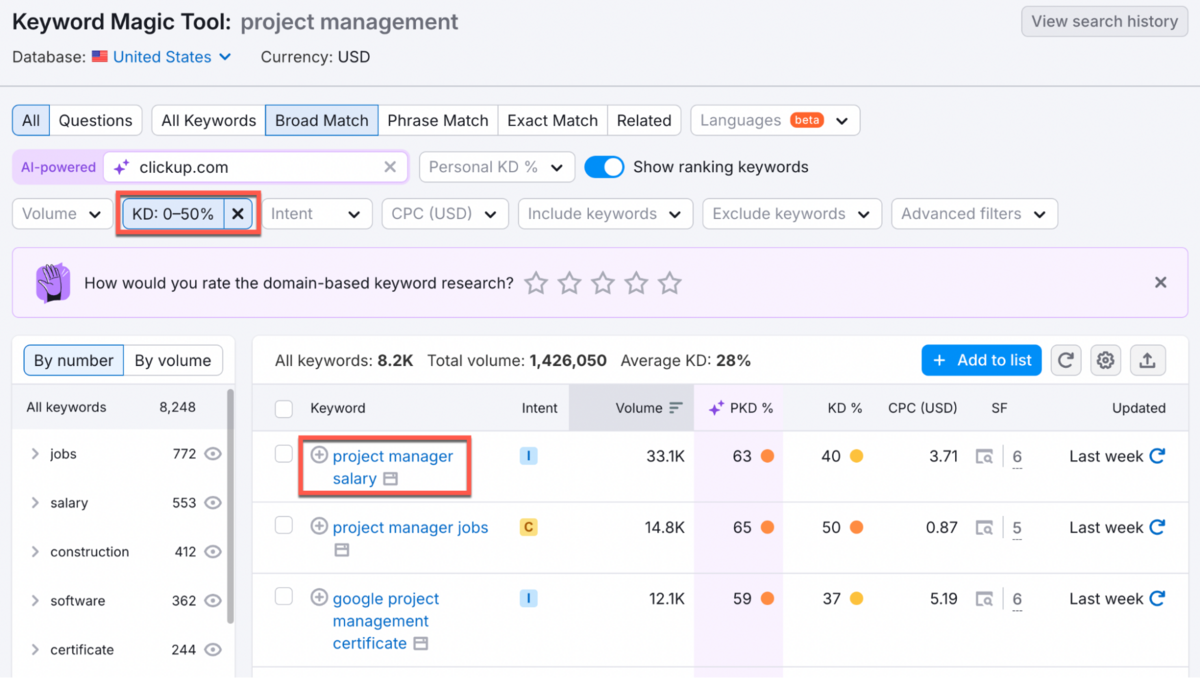Click KD: 0–50% filter label
Screen dimensions: 1200x678
(173, 214)
